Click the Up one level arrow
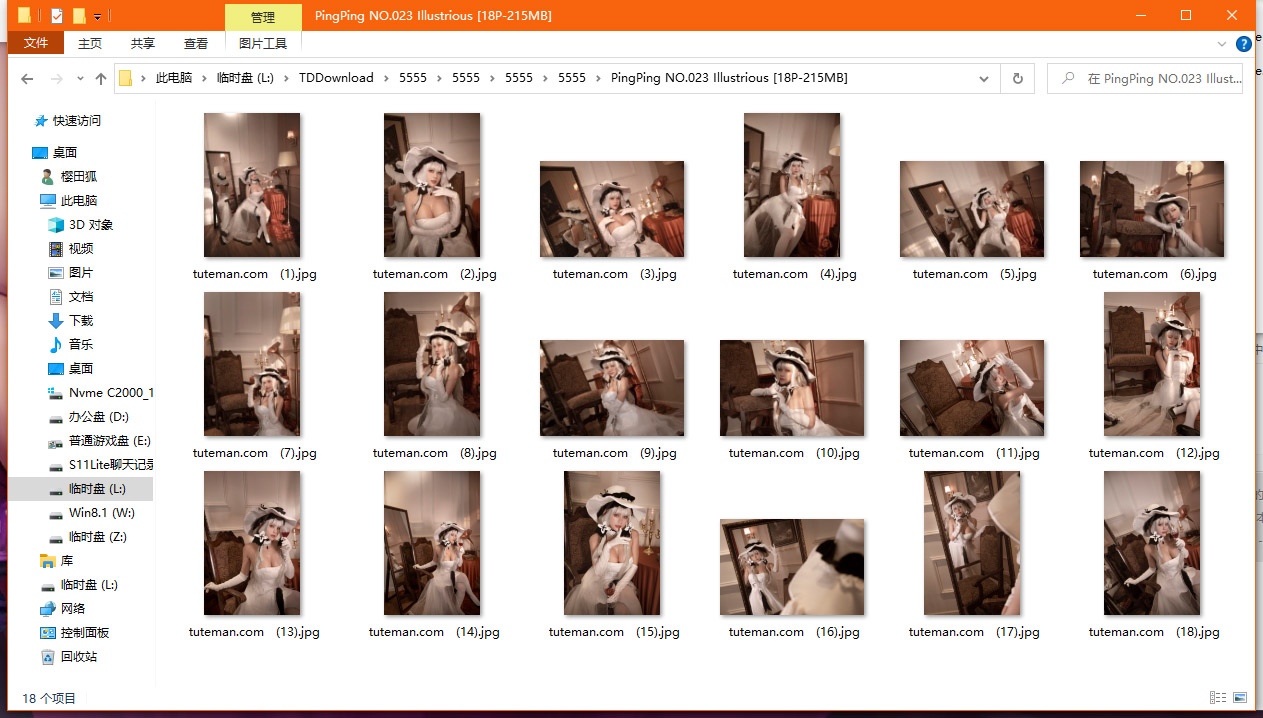Viewport: 1263px width, 718px height. (x=100, y=79)
